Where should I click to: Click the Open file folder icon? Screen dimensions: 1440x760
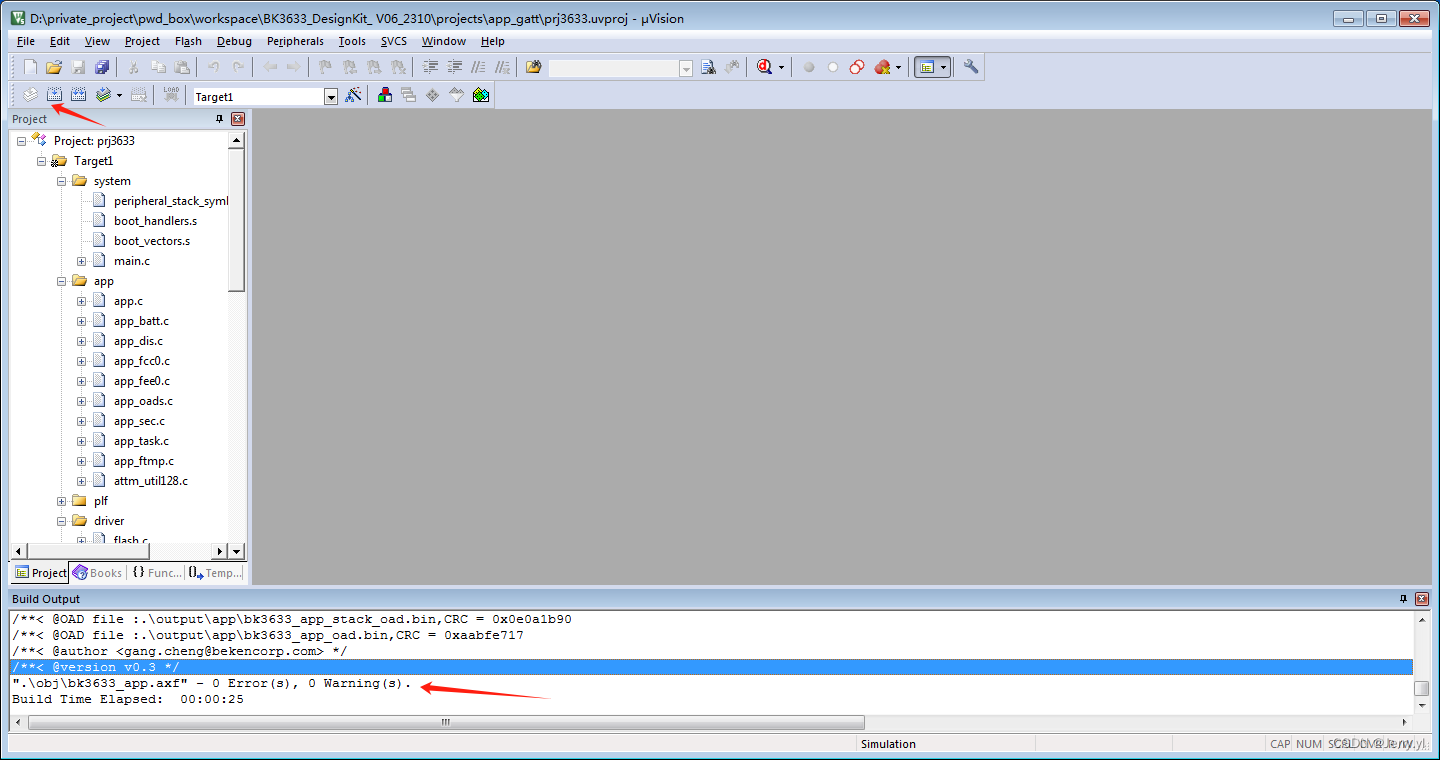(54, 67)
